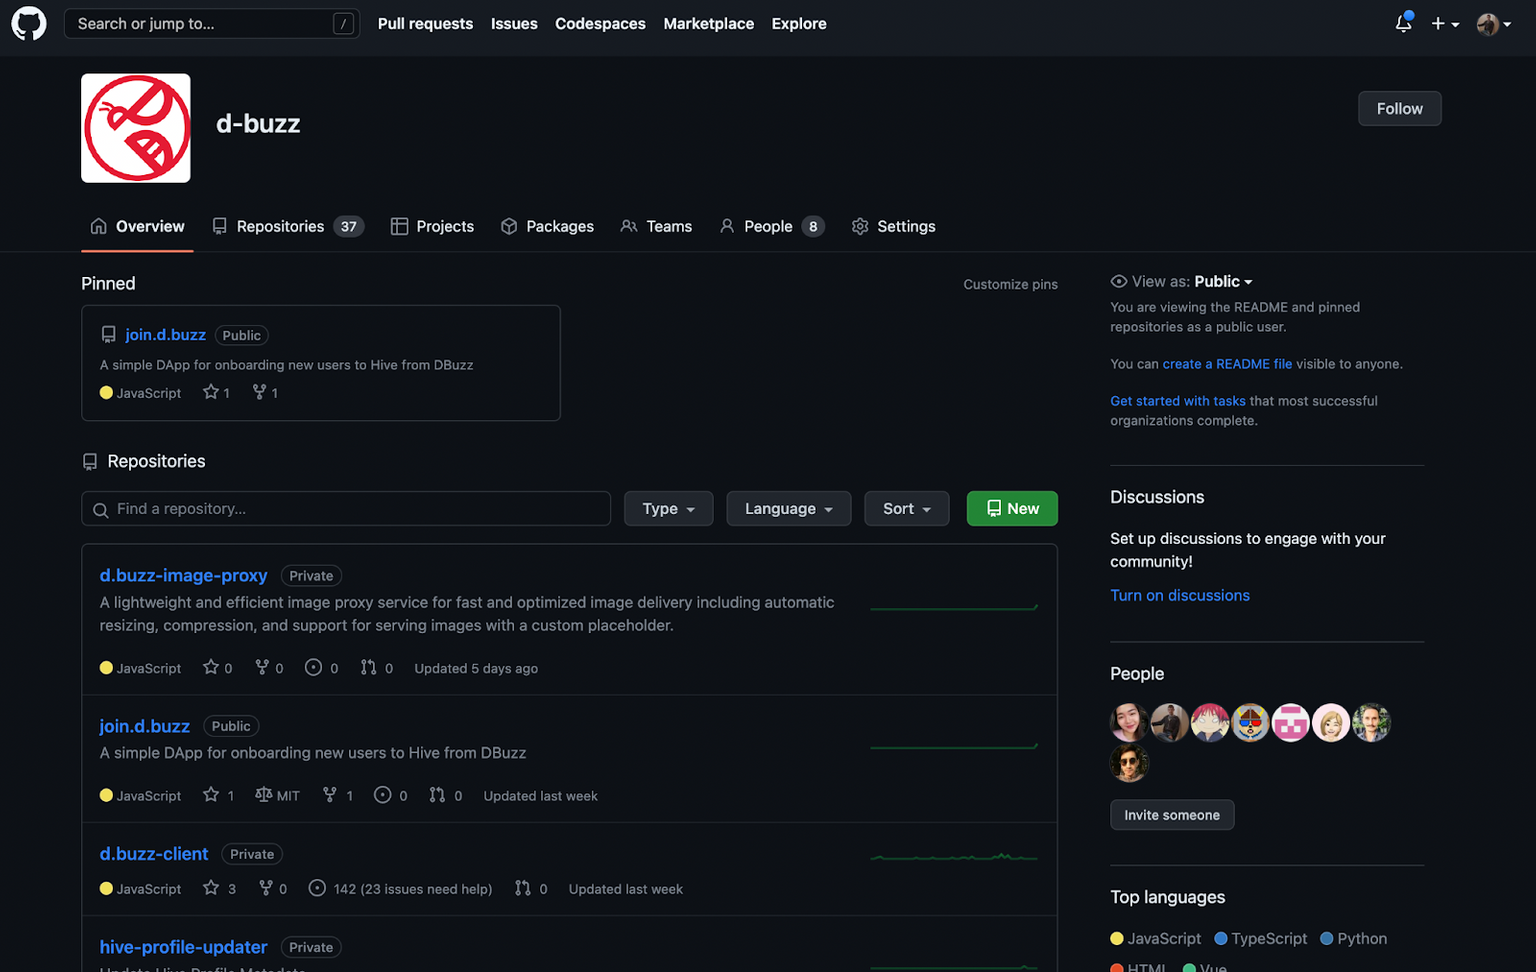Image resolution: width=1536 pixels, height=972 pixels.
Task: Open the plus create-new menu
Action: tap(1445, 24)
